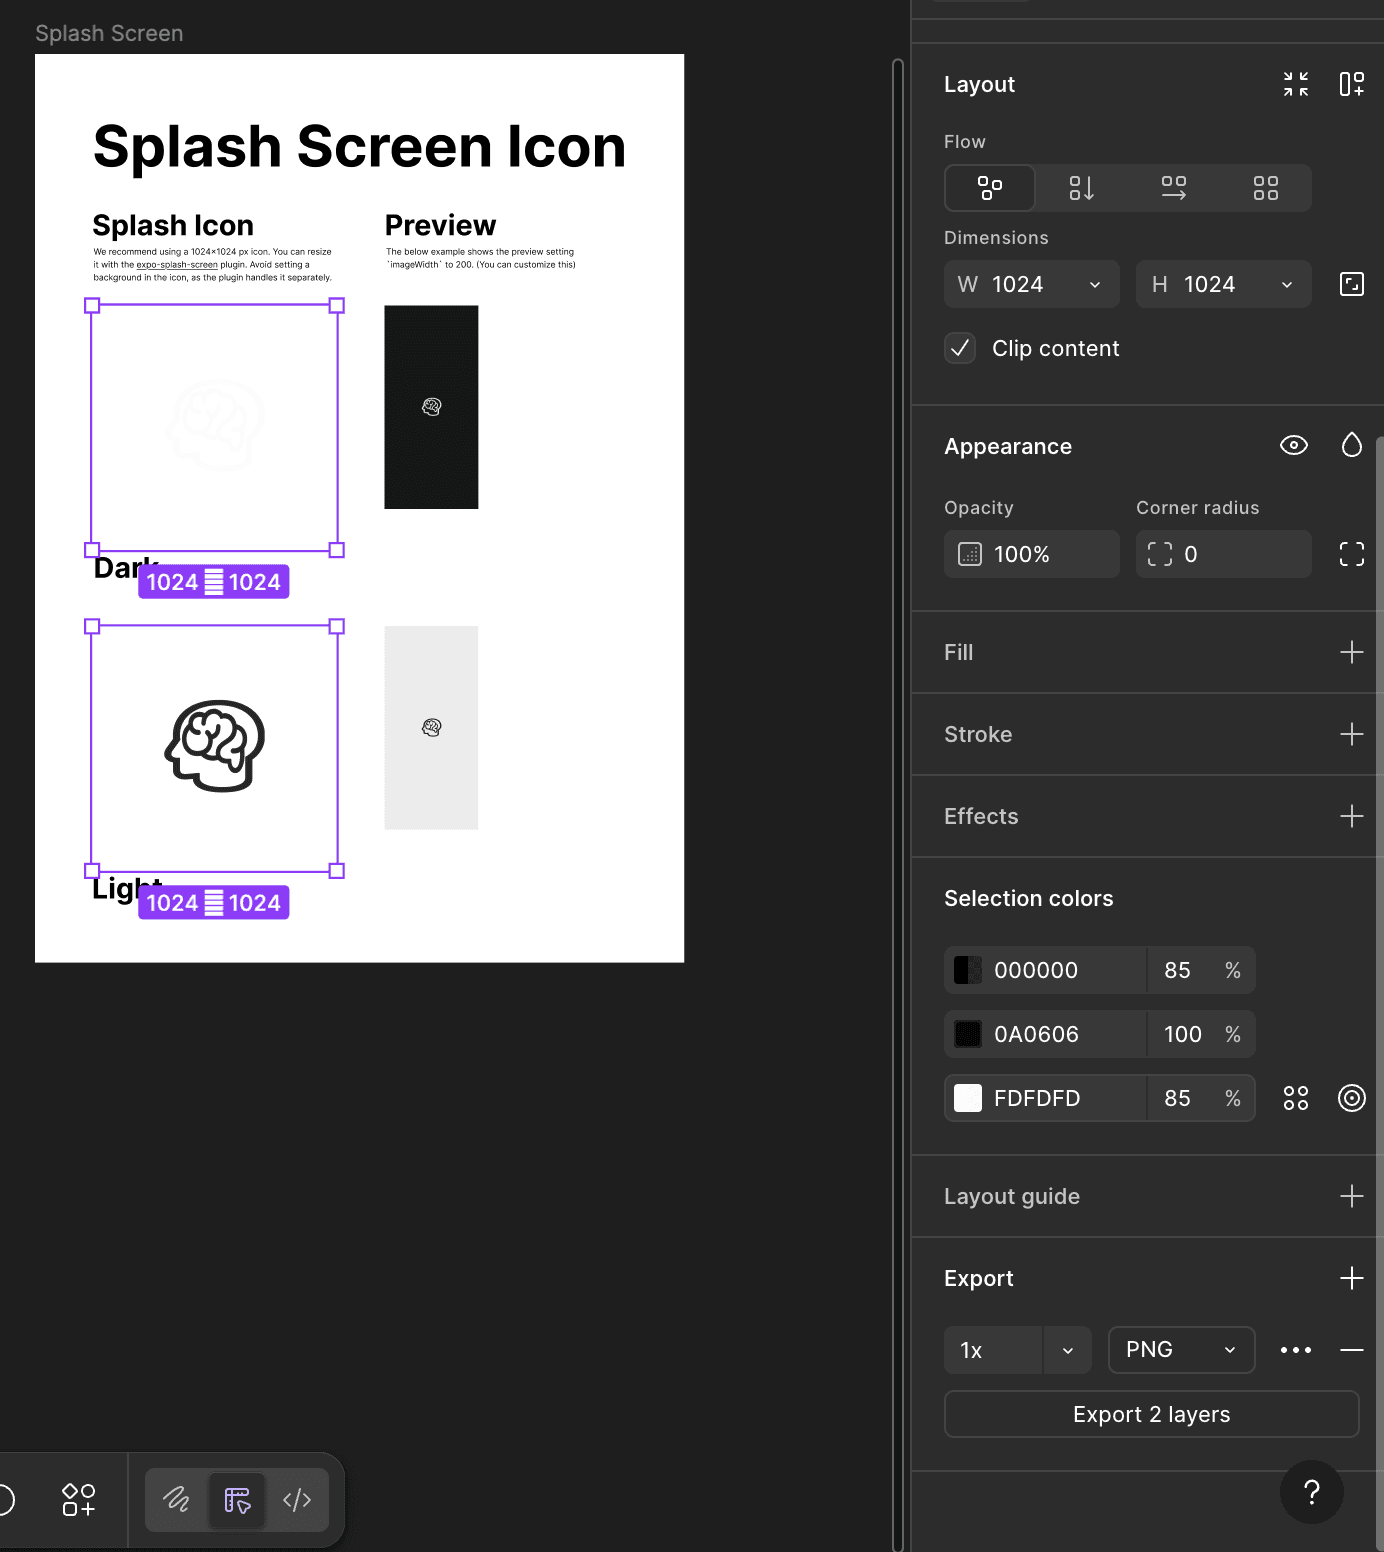The width and height of the screenshot is (1384, 1552).
Task: Click the Opacity 100% field
Action: (1032, 554)
